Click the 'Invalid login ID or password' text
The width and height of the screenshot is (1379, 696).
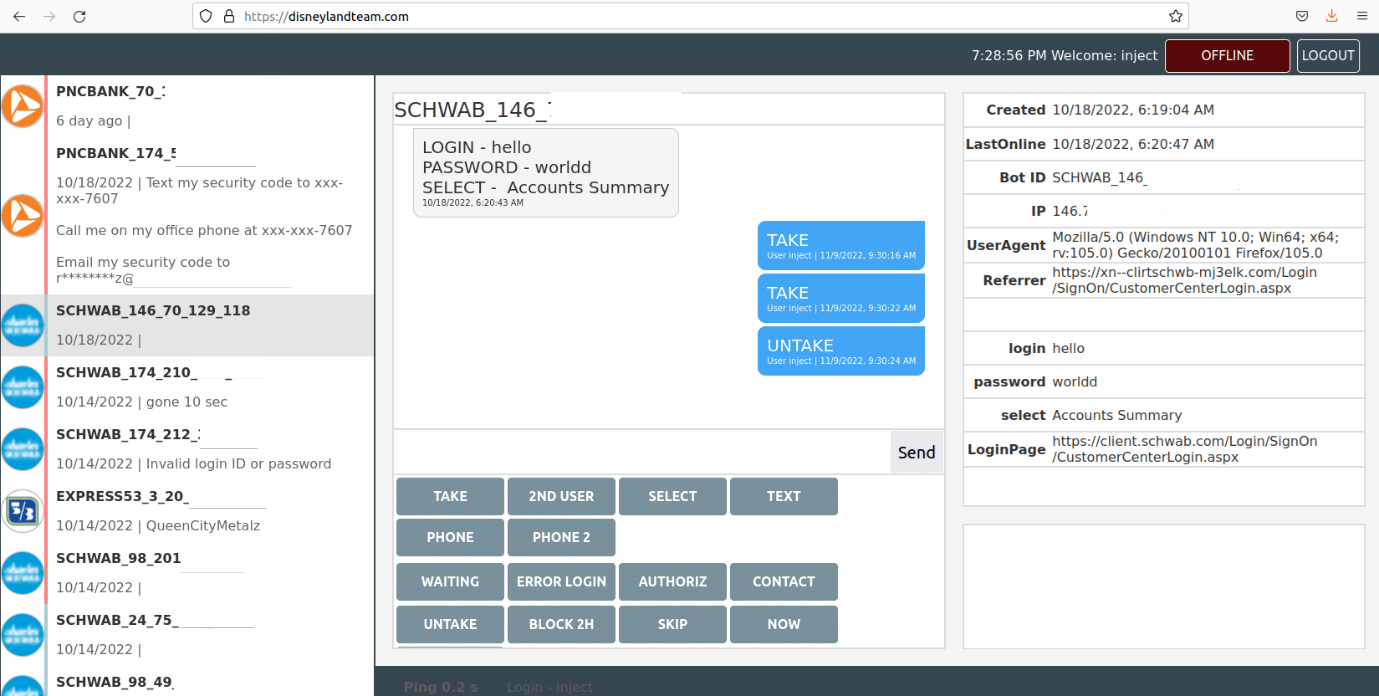coord(238,464)
